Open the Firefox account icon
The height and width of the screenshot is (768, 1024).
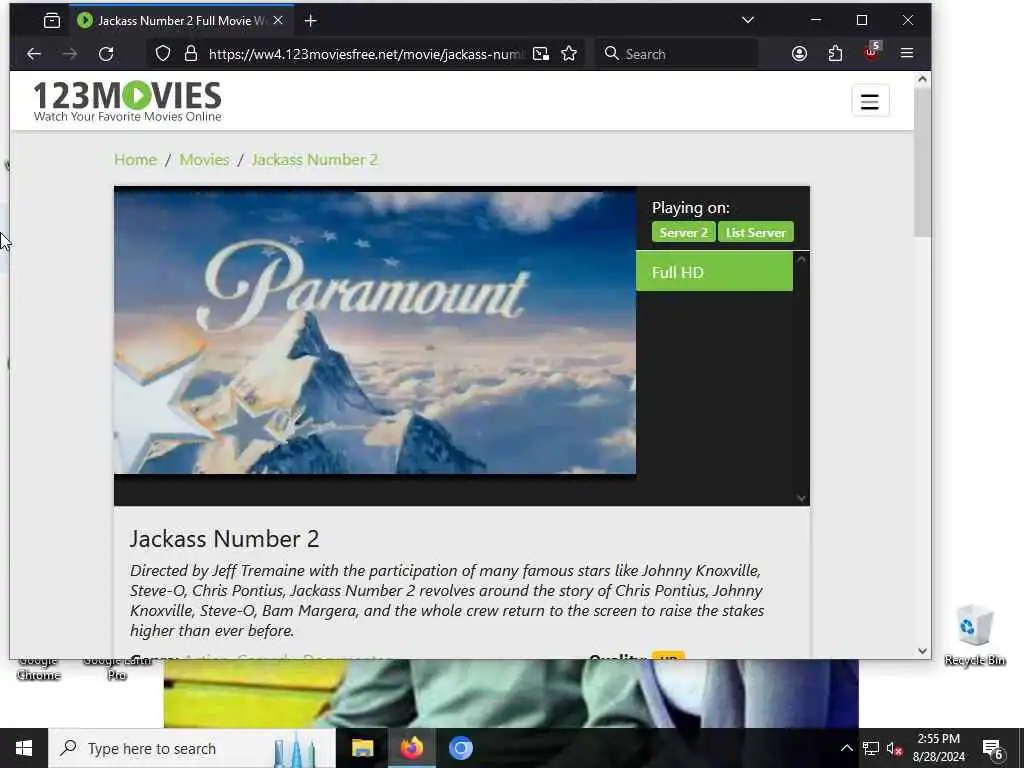799,54
